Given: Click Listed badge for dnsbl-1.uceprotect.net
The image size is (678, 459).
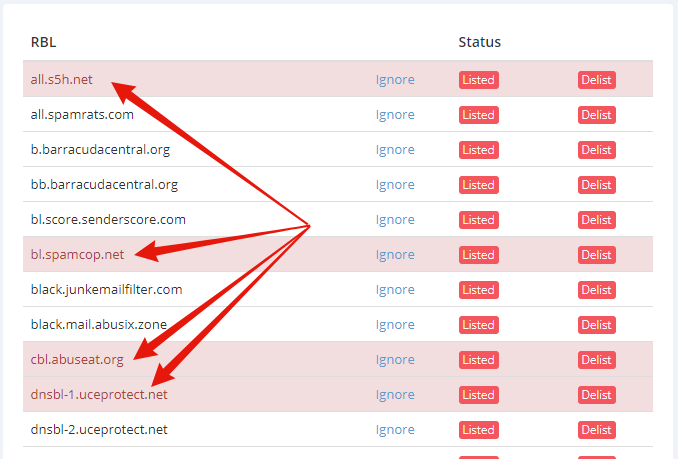Looking at the screenshot, I should pyautogui.click(x=479, y=395).
